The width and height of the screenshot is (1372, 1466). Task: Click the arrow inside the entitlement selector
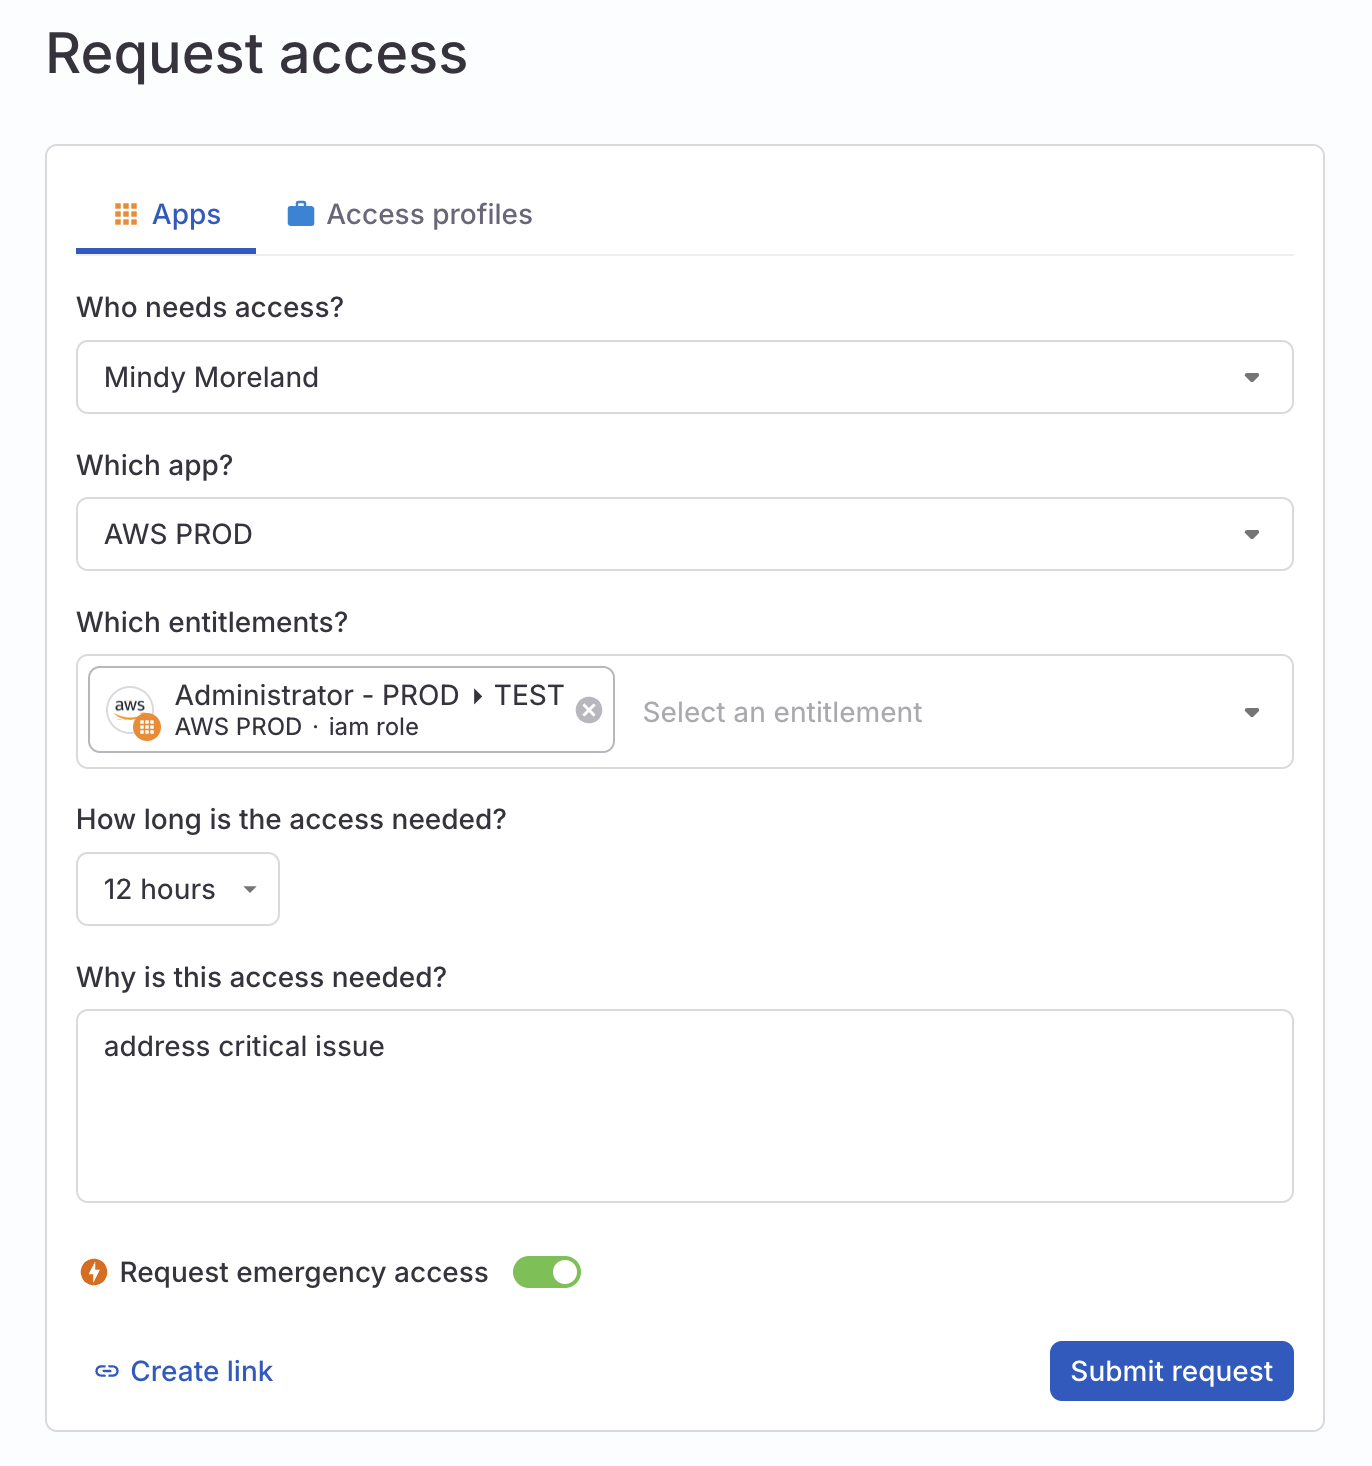[x=1252, y=711]
